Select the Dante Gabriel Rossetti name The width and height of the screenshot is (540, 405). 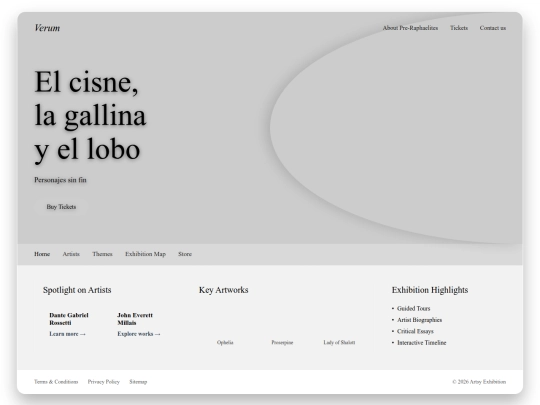pos(69,319)
